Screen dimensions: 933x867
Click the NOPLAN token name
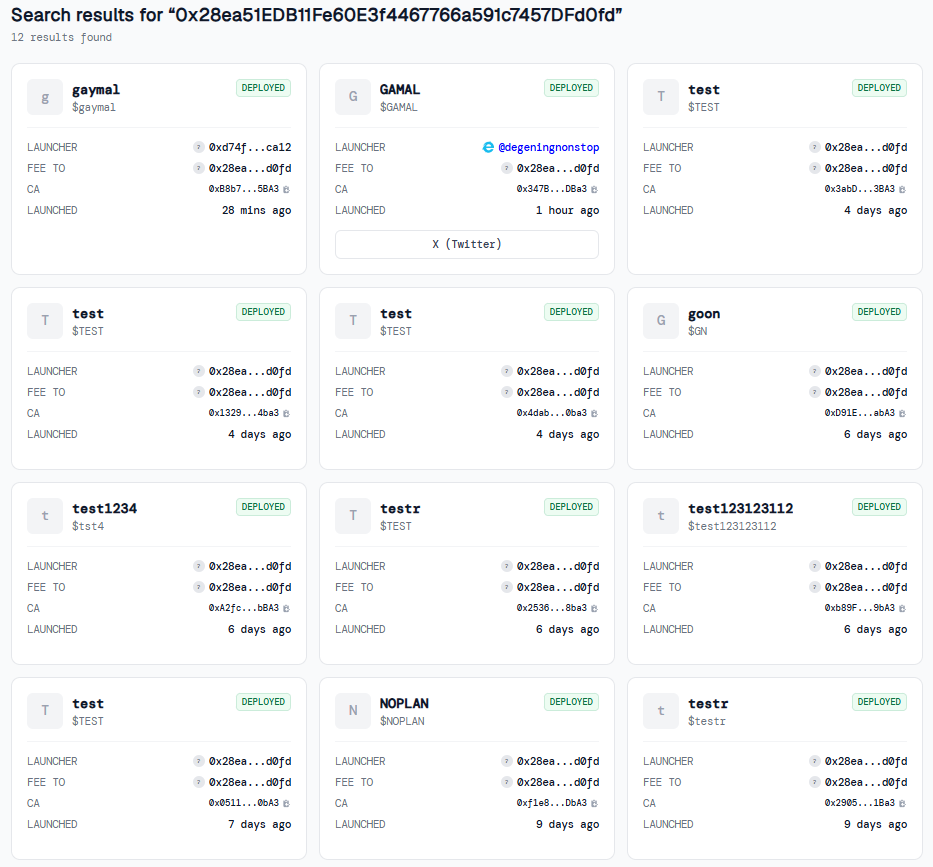[404, 704]
